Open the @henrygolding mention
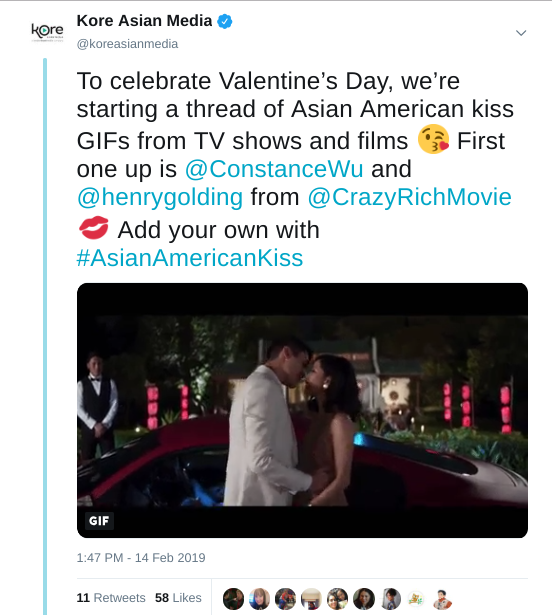 pyautogui.click(x=160, y=197)
